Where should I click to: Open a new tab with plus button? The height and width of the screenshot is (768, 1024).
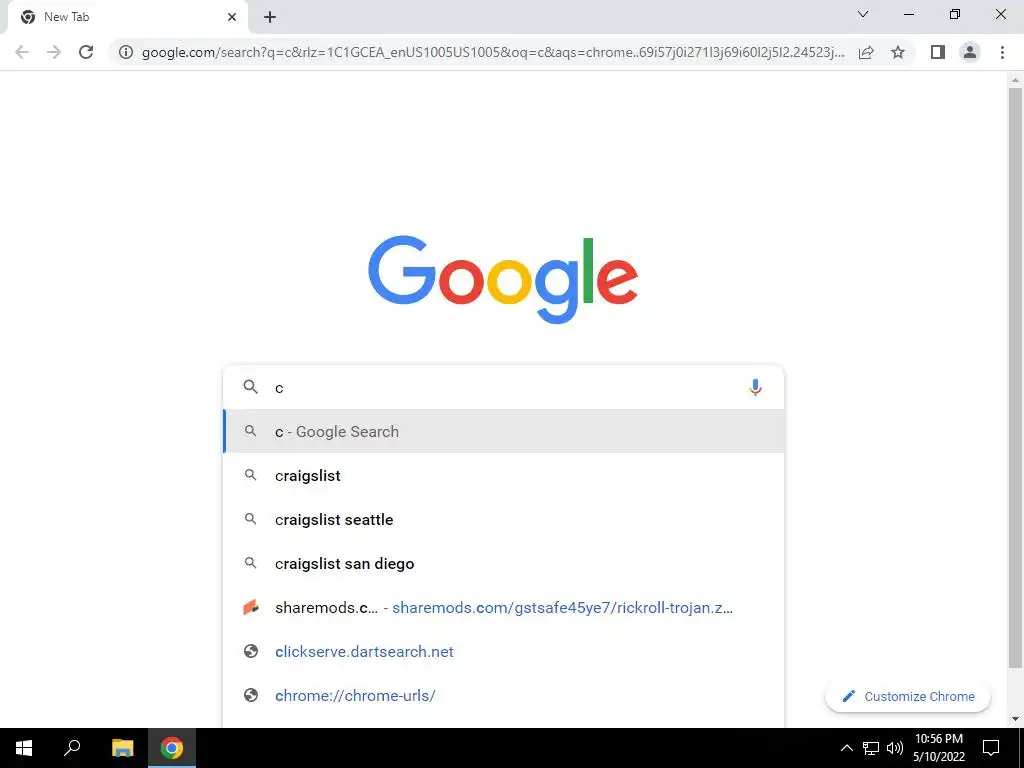270,17
